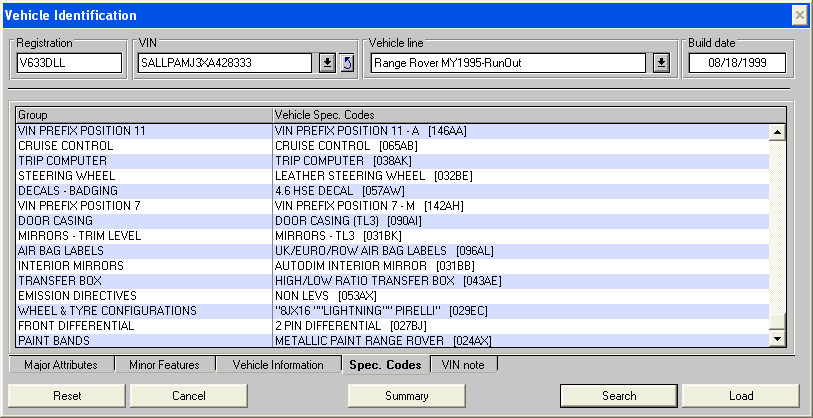This screenshot has width=813, height=418.
Task: Expand the Vehicle line dropdown
Action: pyautogui.click(x=661, y=63)
